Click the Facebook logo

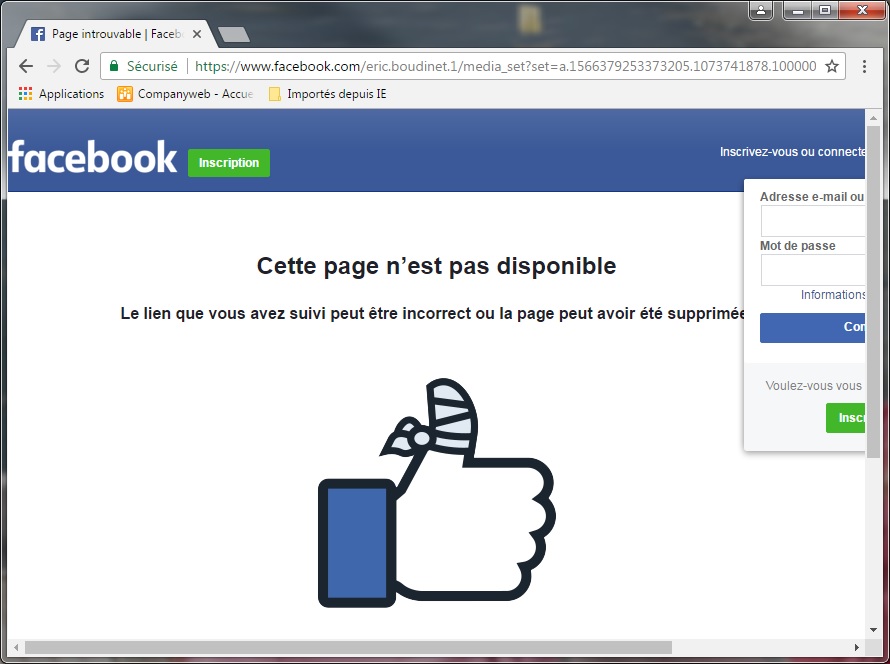93,158
